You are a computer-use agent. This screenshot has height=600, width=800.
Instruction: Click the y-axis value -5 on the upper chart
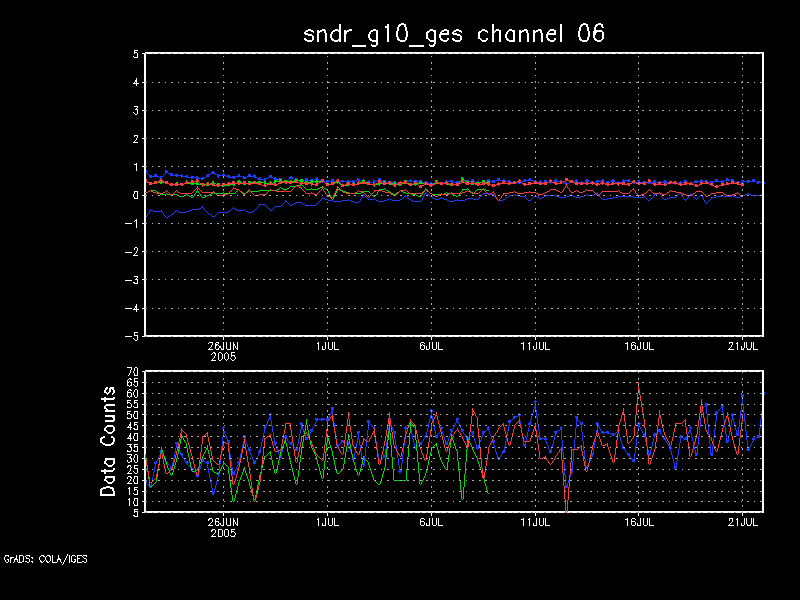[132, 336]
